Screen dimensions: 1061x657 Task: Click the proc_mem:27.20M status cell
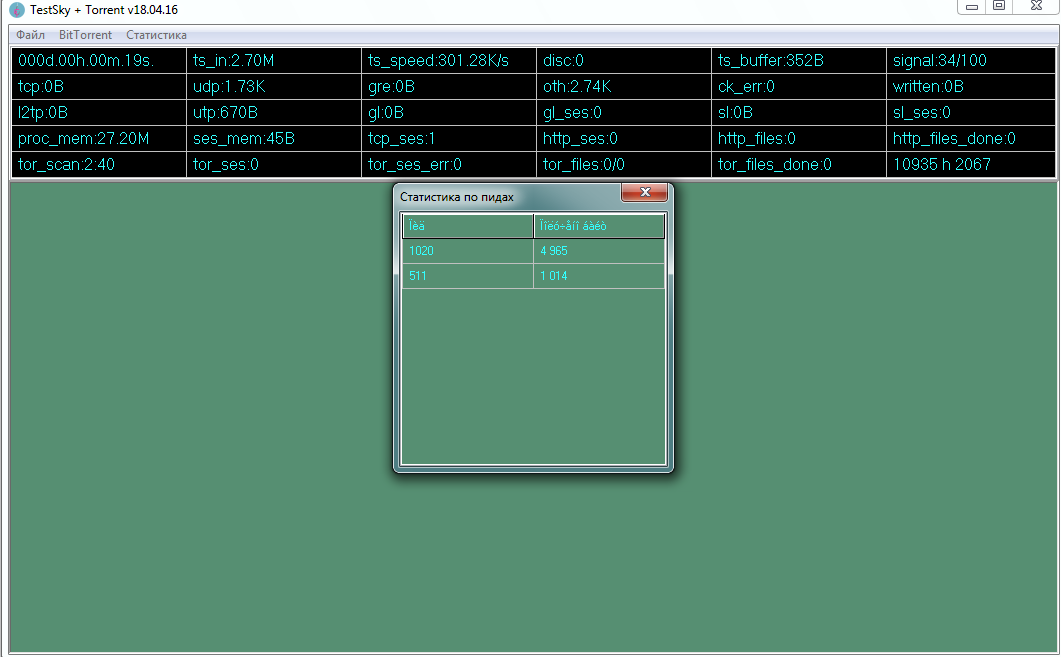(x=98, y=139)
